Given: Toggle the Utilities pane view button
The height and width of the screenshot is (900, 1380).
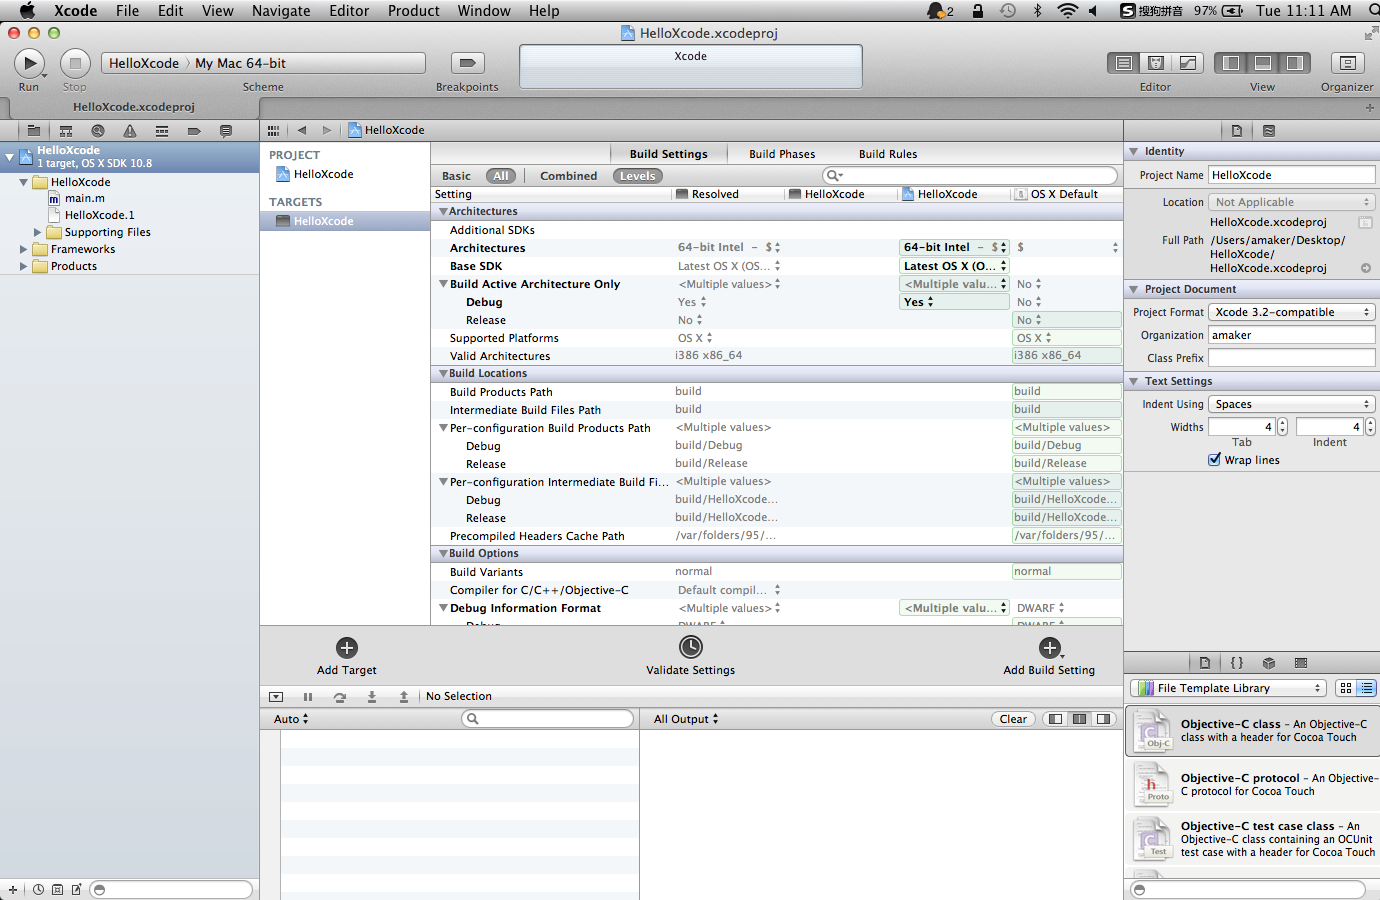Looking at the screenshot, I should pyautogui.click(x=1295, y=63).
